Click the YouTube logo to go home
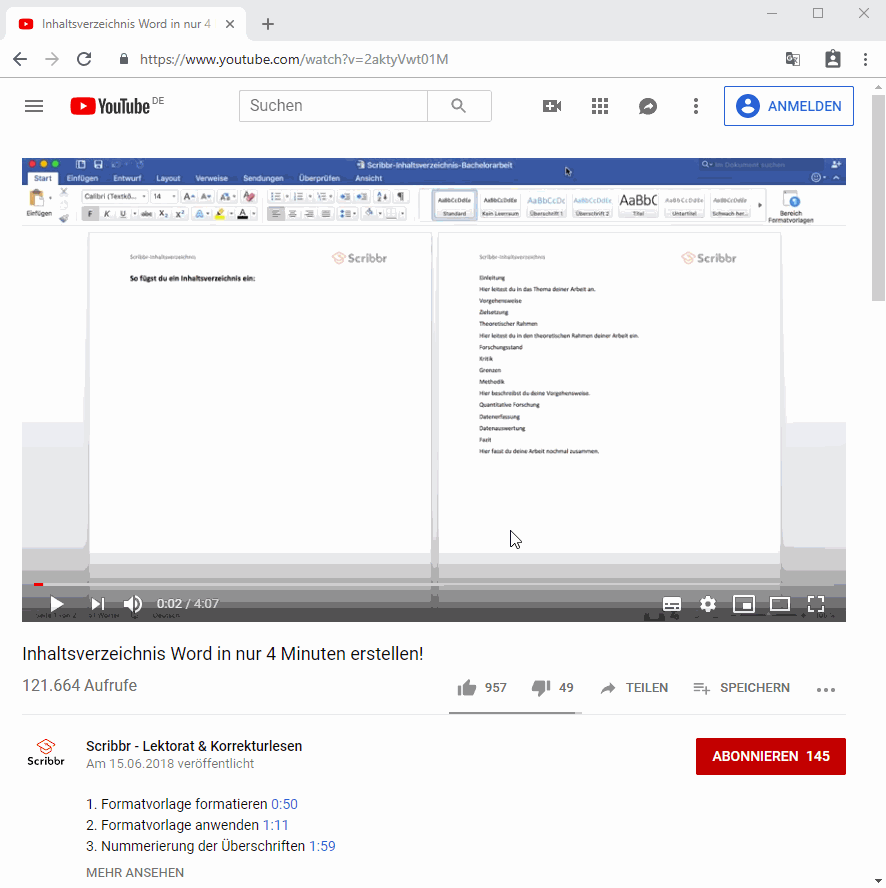The image size is (886, 888). point(110,106)
